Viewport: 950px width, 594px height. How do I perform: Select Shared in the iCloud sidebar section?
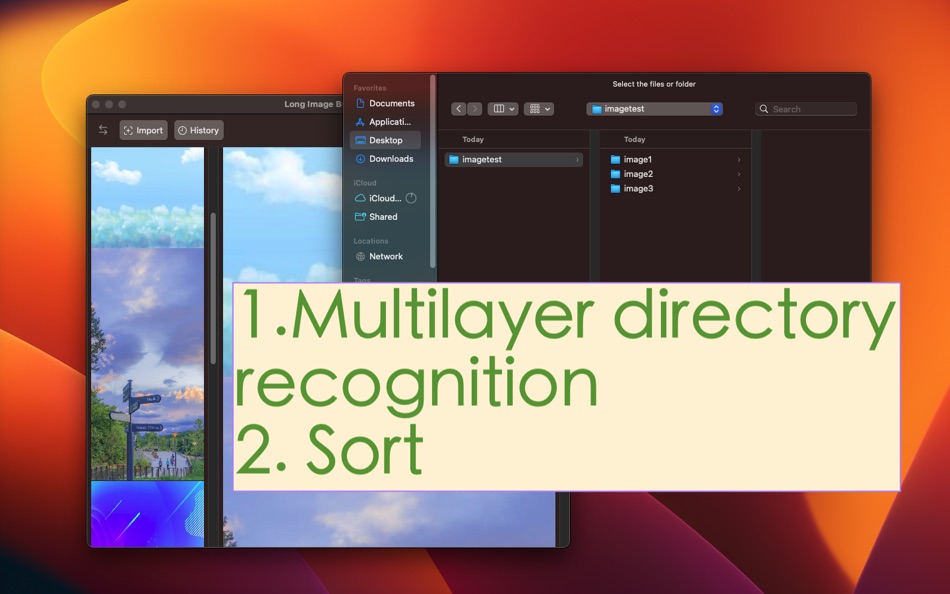pyautogui.click(x=385, y=216)
